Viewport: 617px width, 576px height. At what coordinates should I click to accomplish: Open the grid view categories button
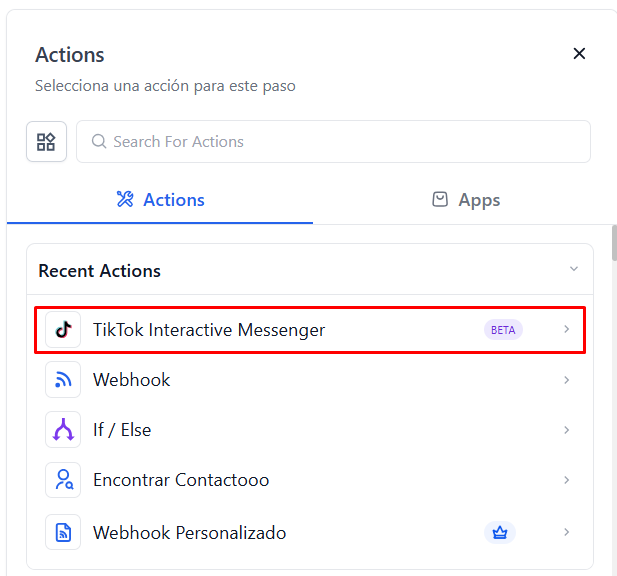coord(46,142)
